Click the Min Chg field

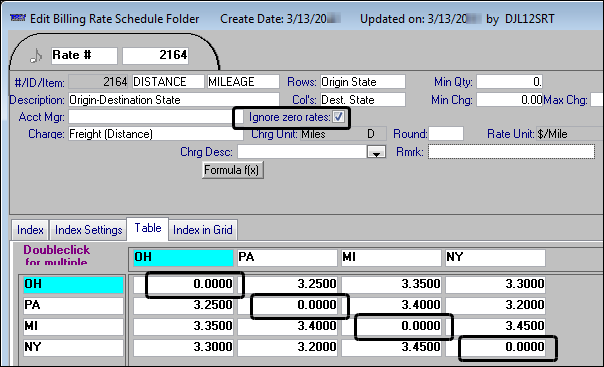click(x=509, y=100)
